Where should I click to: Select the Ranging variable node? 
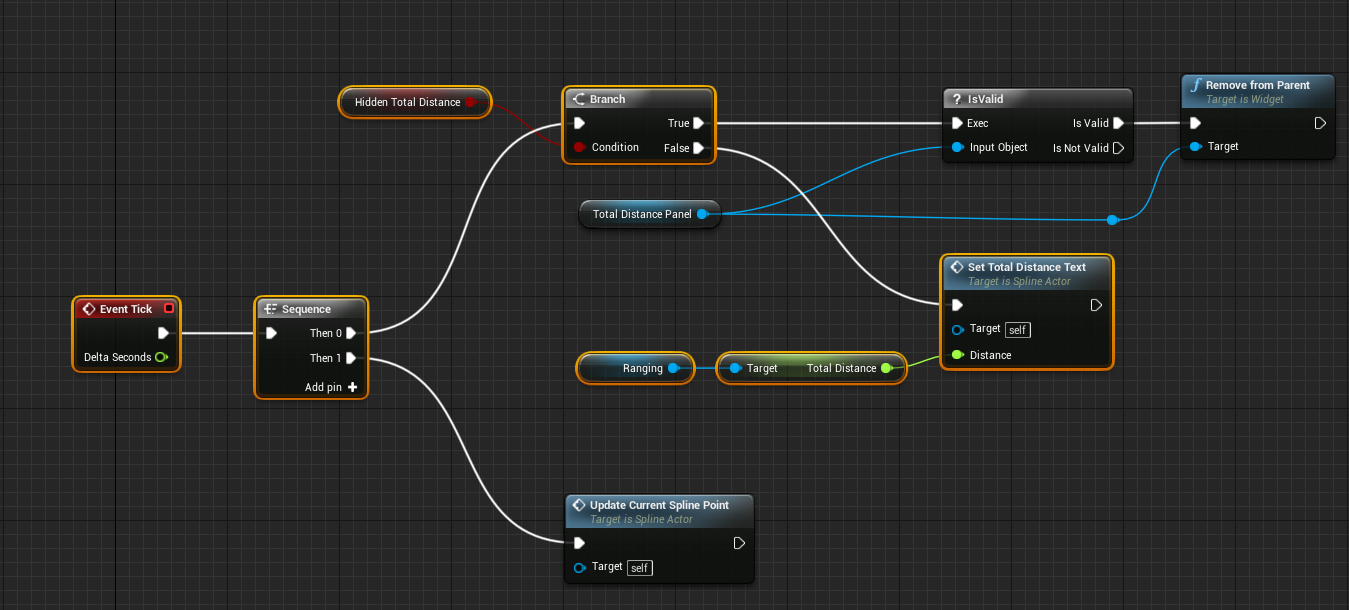tap(635, 368)
